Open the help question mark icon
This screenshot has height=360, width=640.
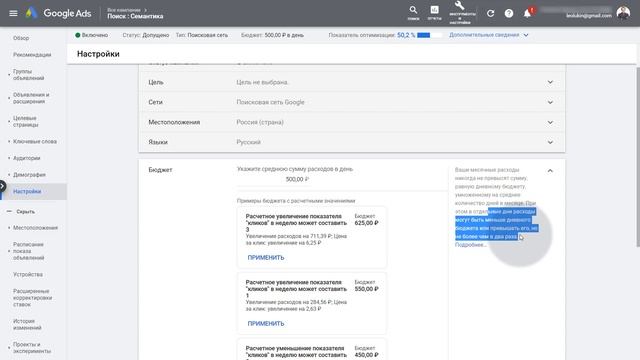tap(509, 13)
